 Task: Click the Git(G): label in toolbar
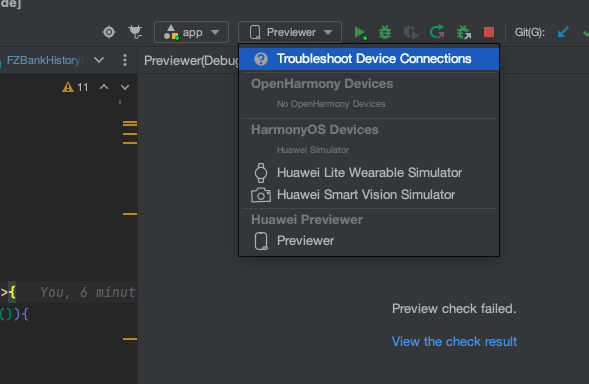(530, 32)
